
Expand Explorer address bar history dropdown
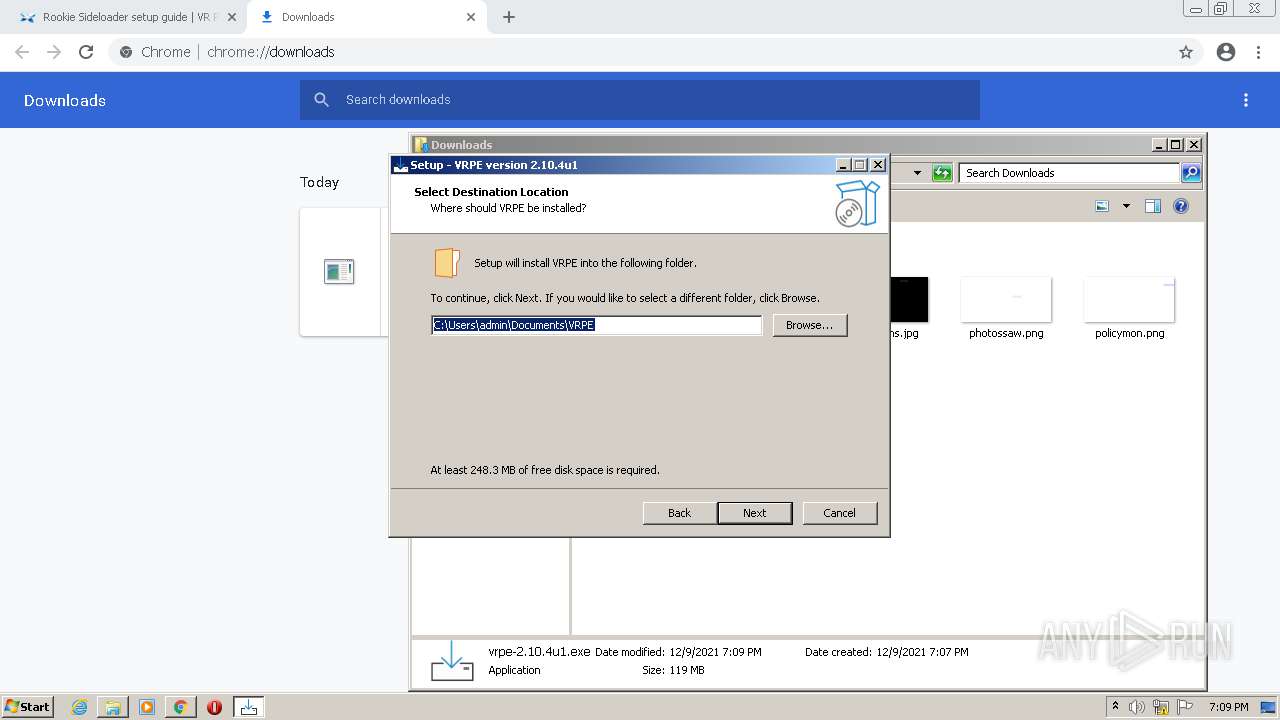(917, 173)
